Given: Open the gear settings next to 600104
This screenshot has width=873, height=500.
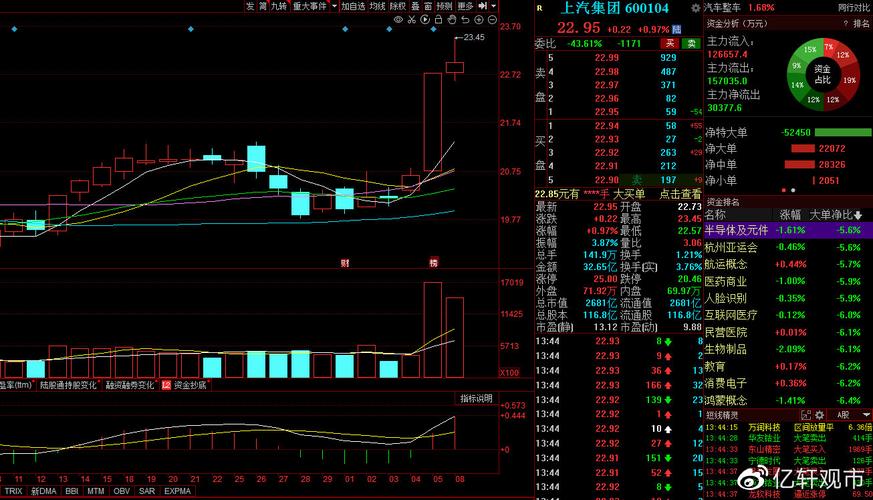Looking at the screenshot, I should [695, 8].
